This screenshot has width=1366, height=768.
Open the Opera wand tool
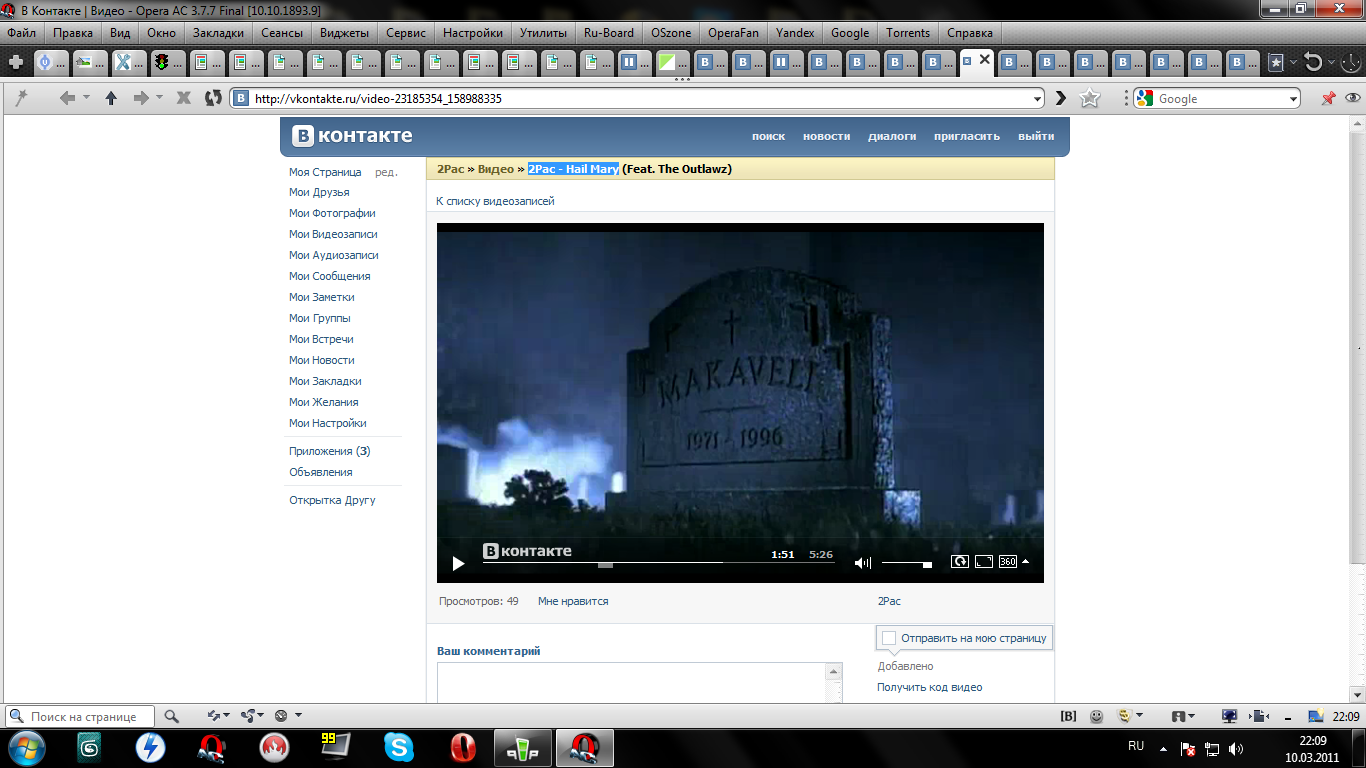click(21, 98)
